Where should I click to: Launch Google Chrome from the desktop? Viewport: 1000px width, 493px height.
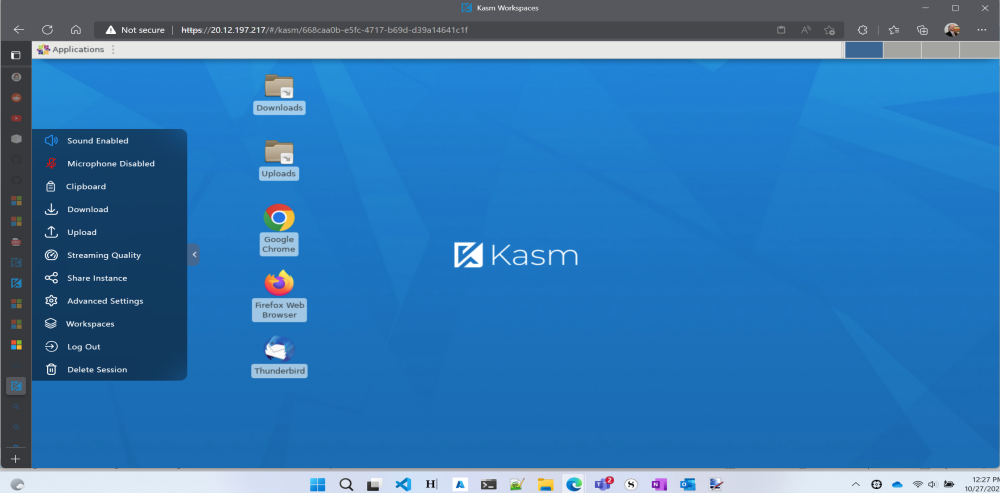point(279,230)
